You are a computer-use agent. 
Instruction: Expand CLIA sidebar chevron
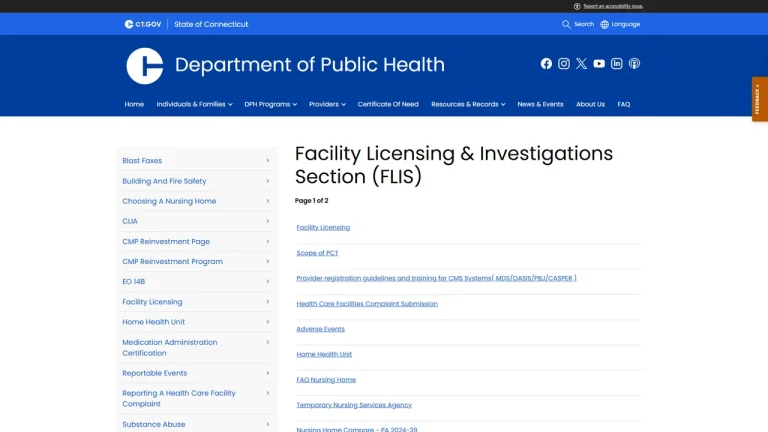267,221
